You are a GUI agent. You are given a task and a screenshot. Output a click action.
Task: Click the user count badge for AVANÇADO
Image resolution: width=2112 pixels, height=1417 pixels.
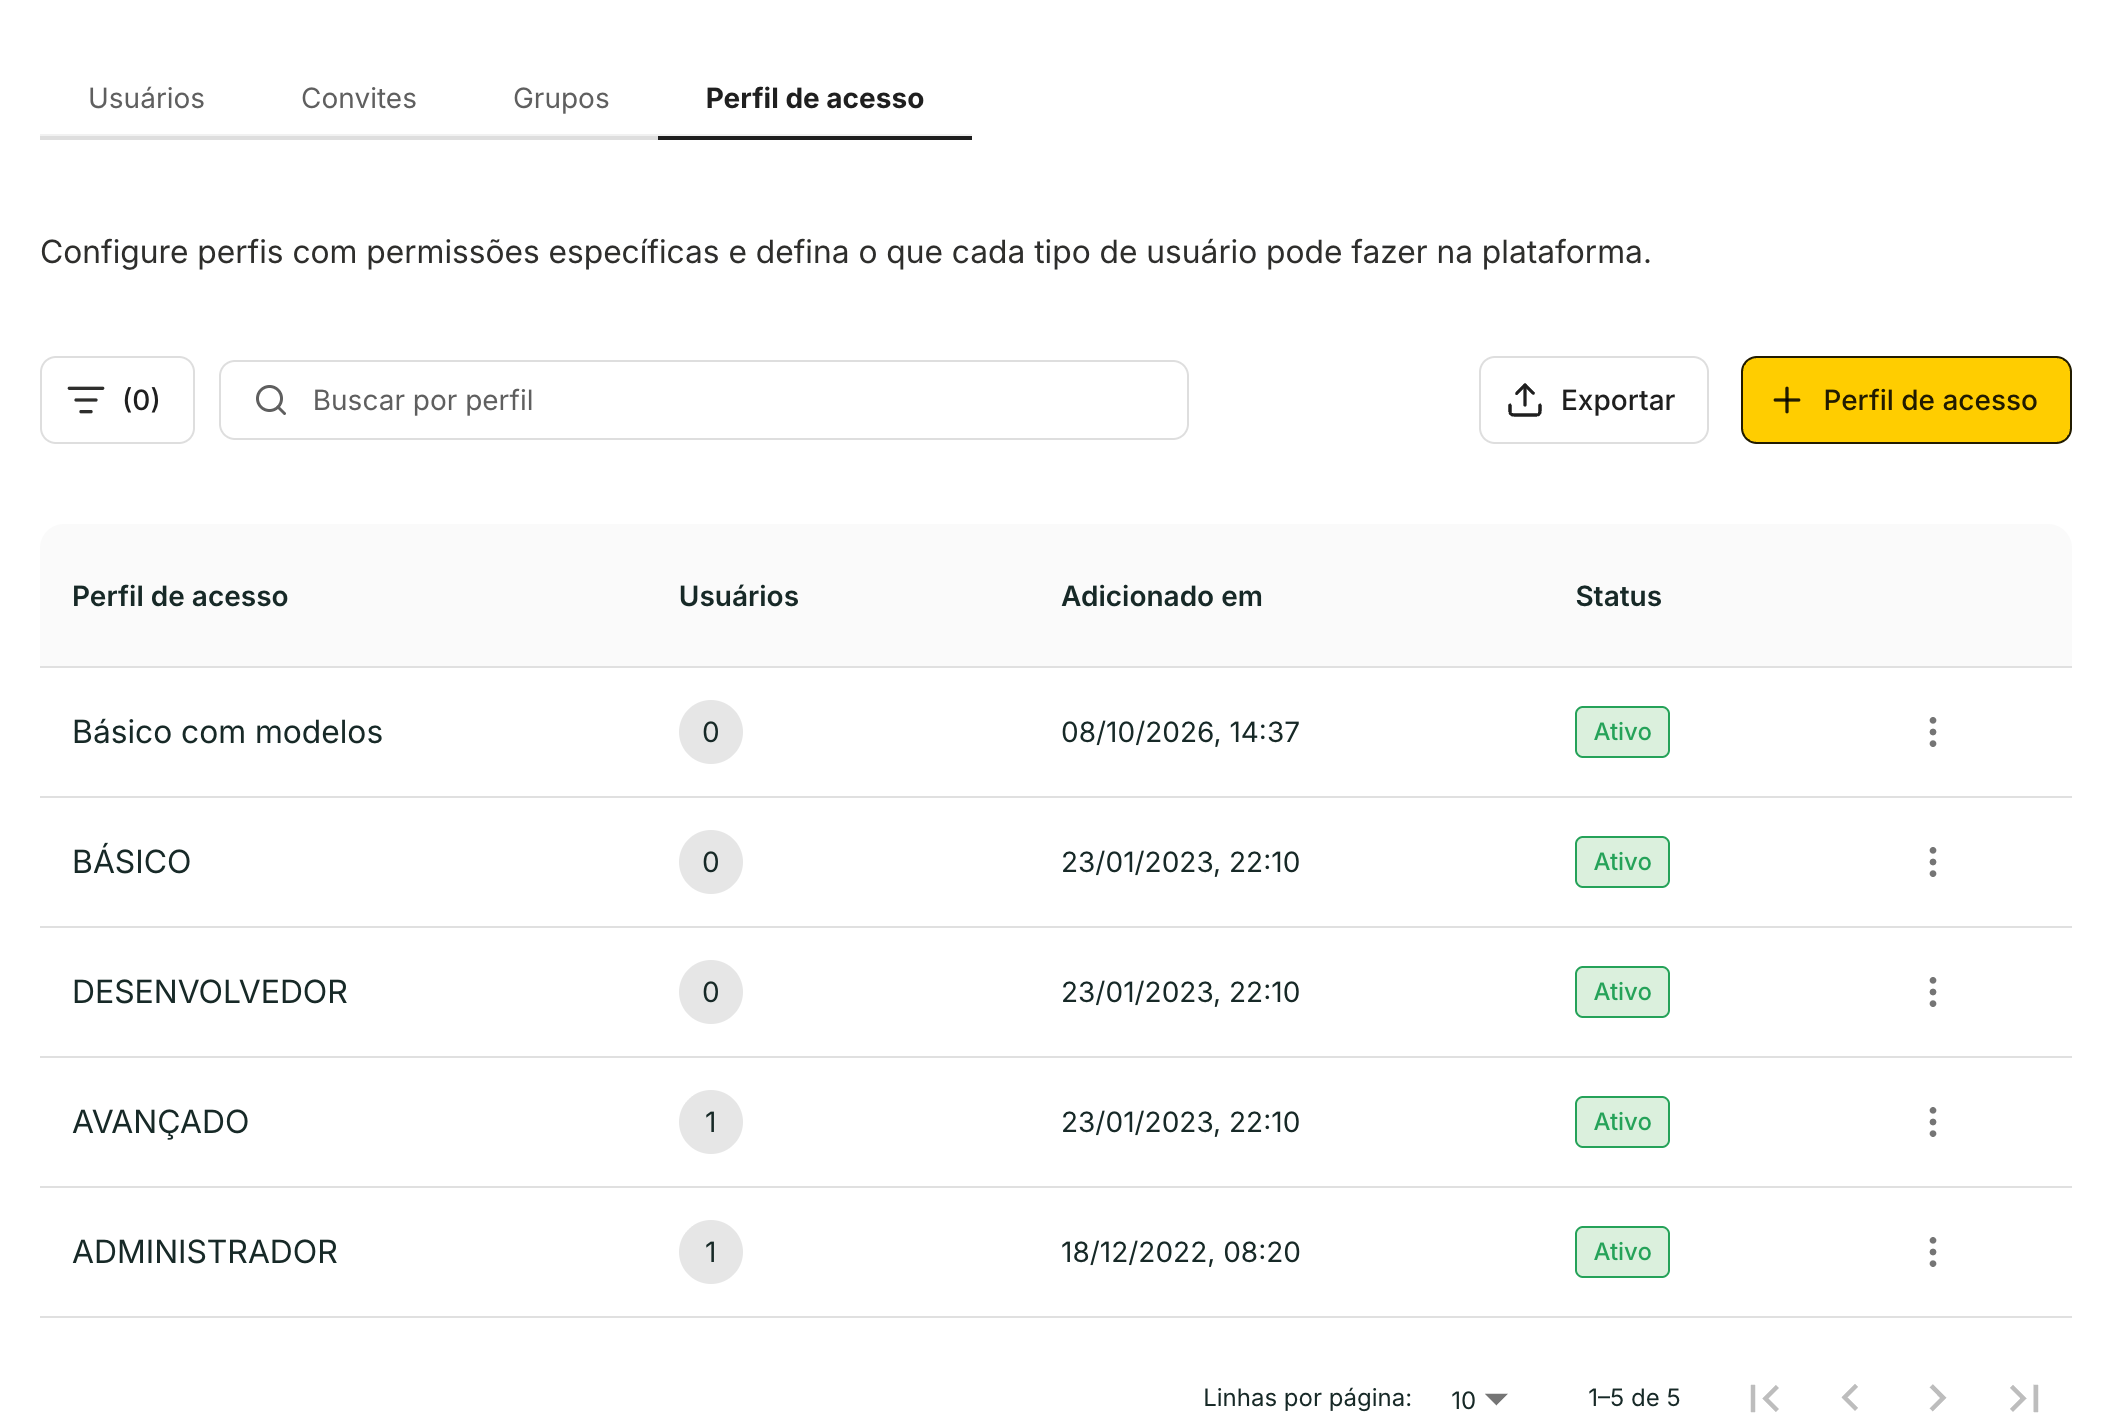click(711, 1122)
